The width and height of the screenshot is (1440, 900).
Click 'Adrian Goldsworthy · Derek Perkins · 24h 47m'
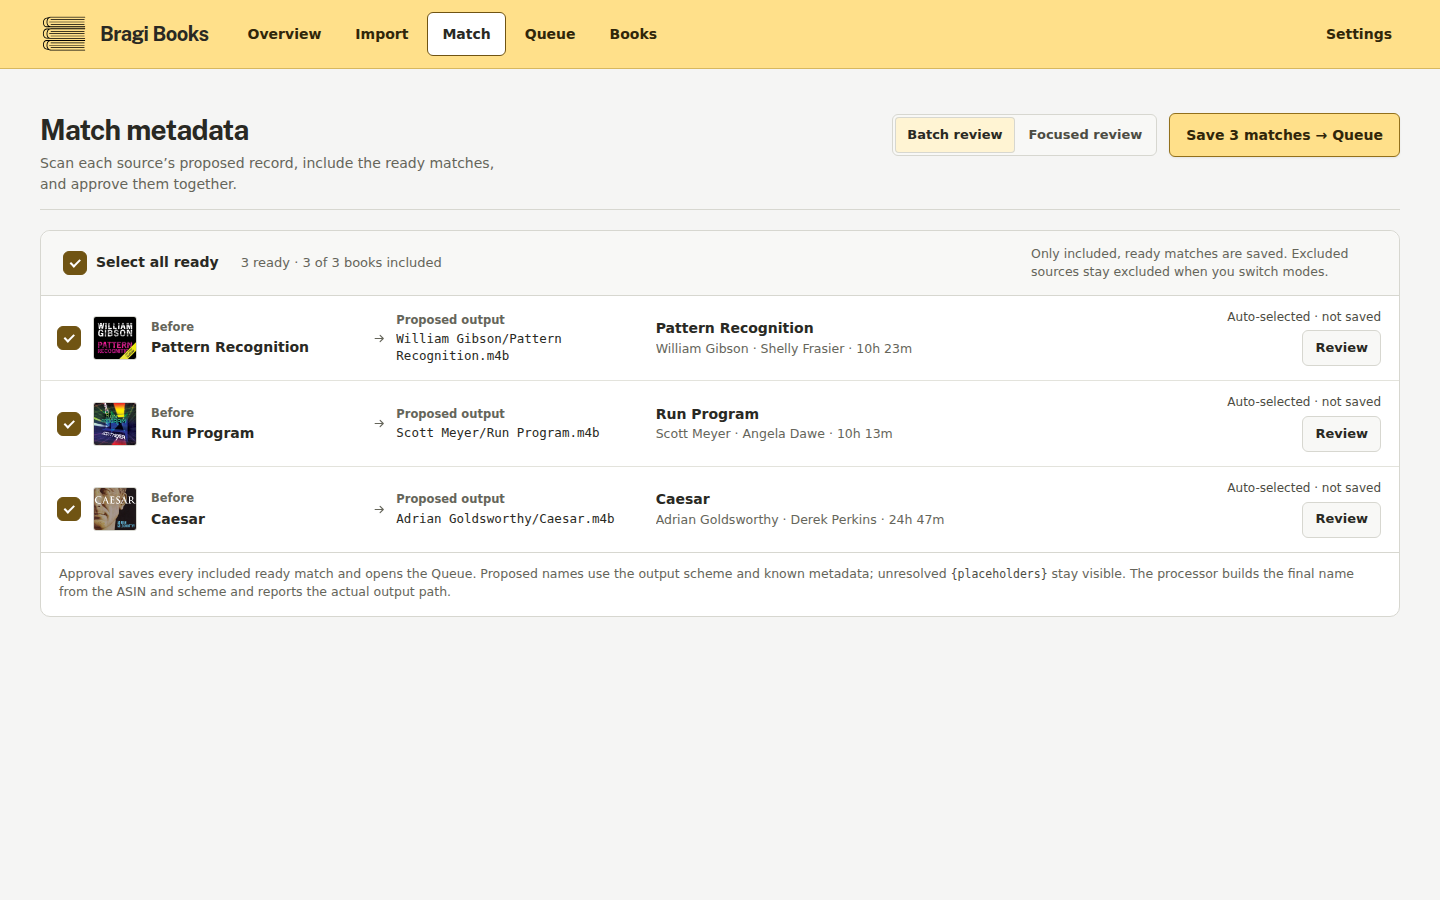coord(800,520)
